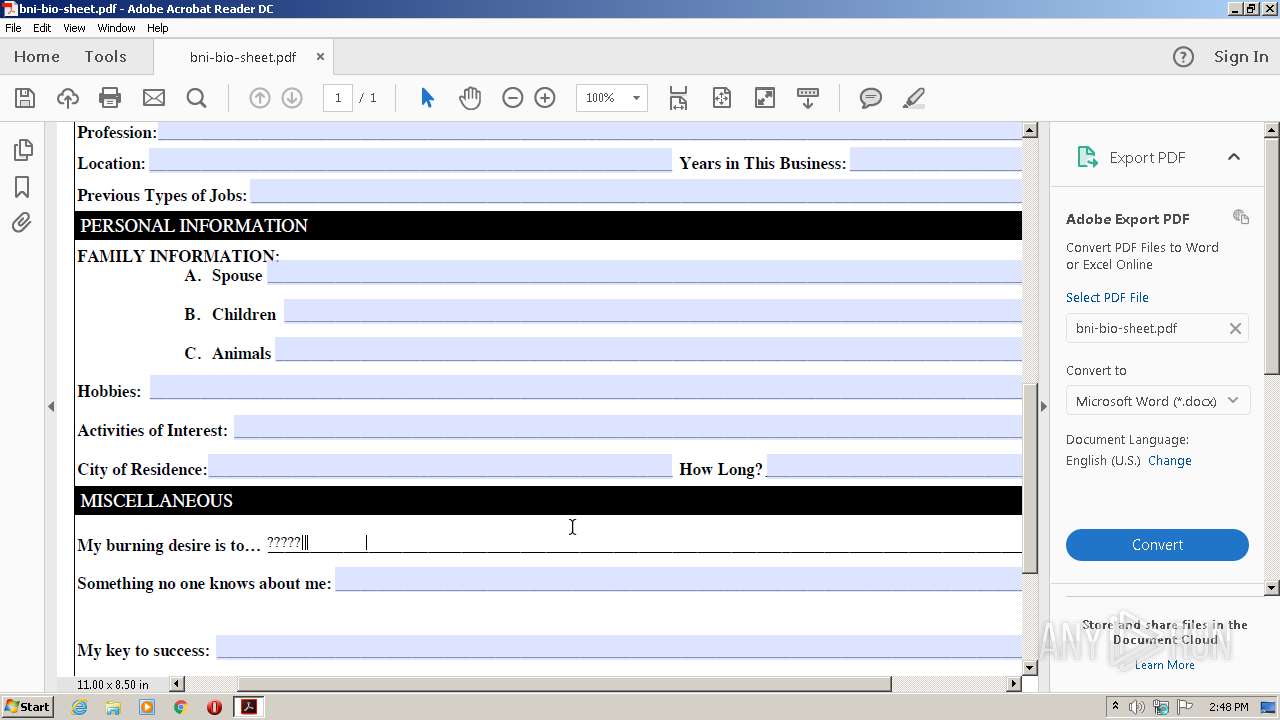Click the Select PDF File link

pos(1107,297)
